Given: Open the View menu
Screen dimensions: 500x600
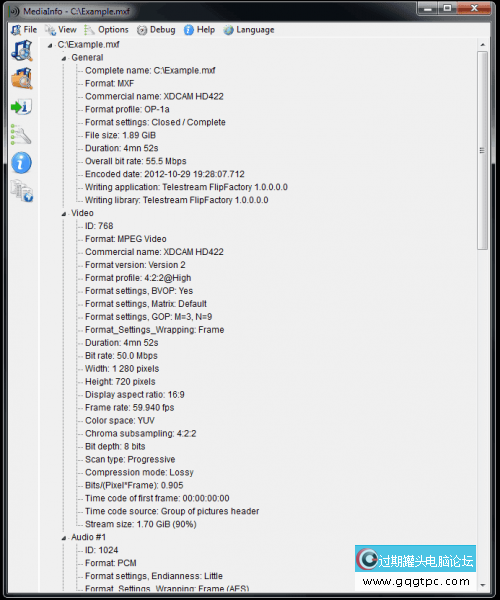Looking at the screenshot, I should pos(60,30).
